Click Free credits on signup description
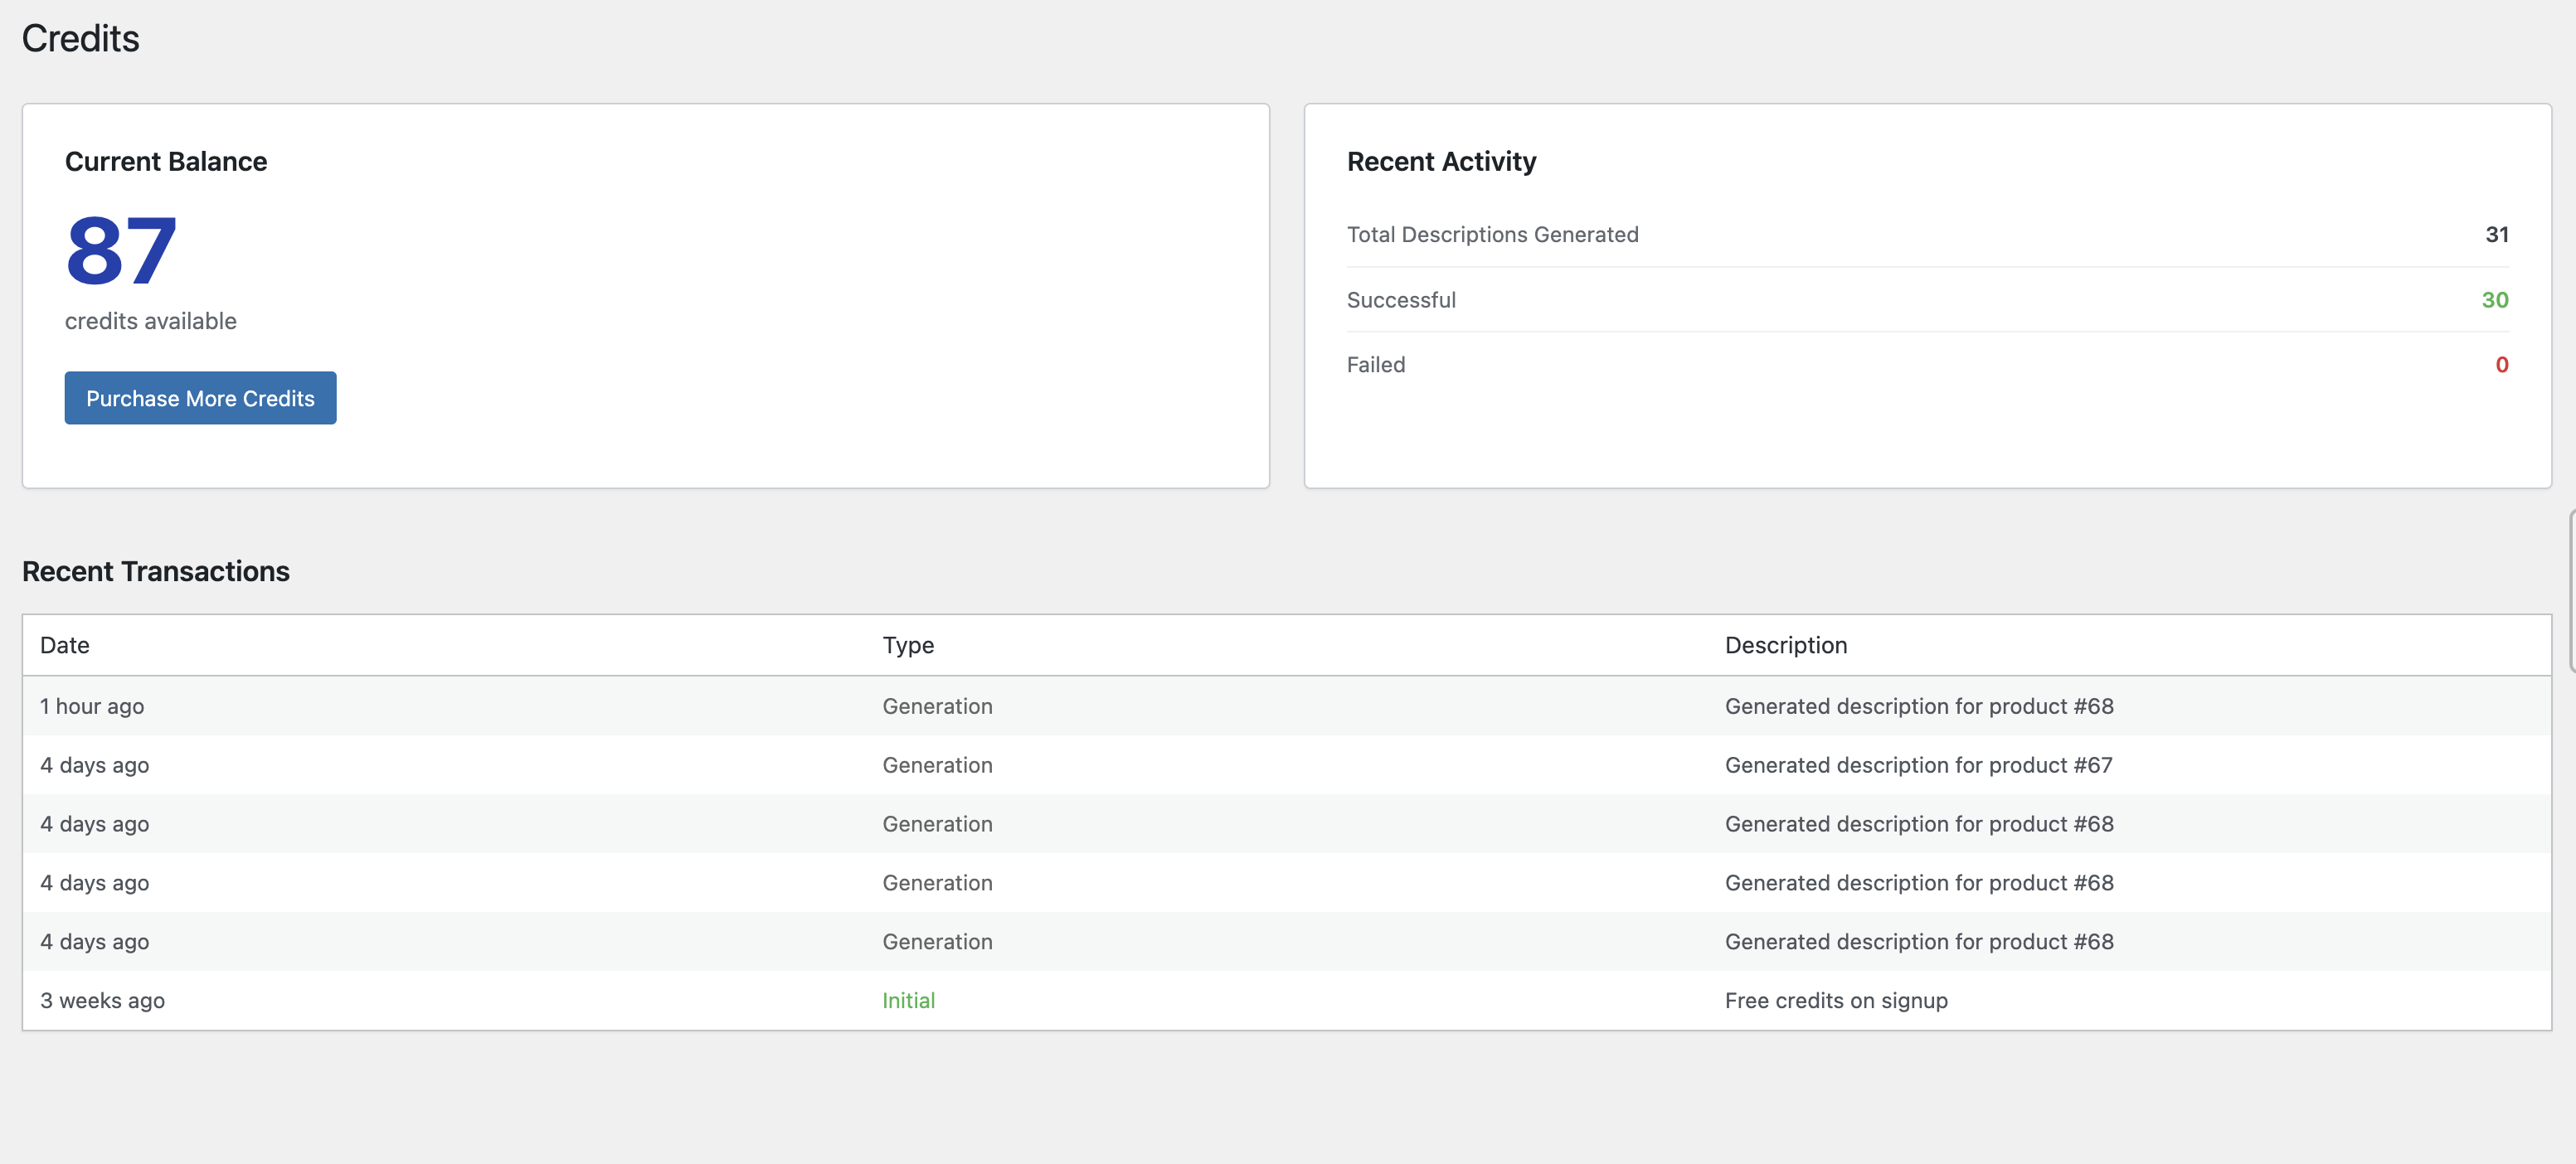Screen dimensions: 2576x1164 (1835, 1000)
